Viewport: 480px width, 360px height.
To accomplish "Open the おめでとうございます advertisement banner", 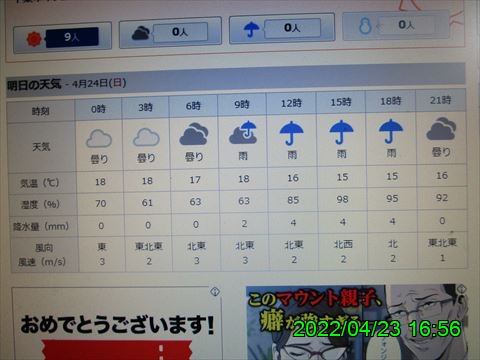I will (x=117, y=323).
